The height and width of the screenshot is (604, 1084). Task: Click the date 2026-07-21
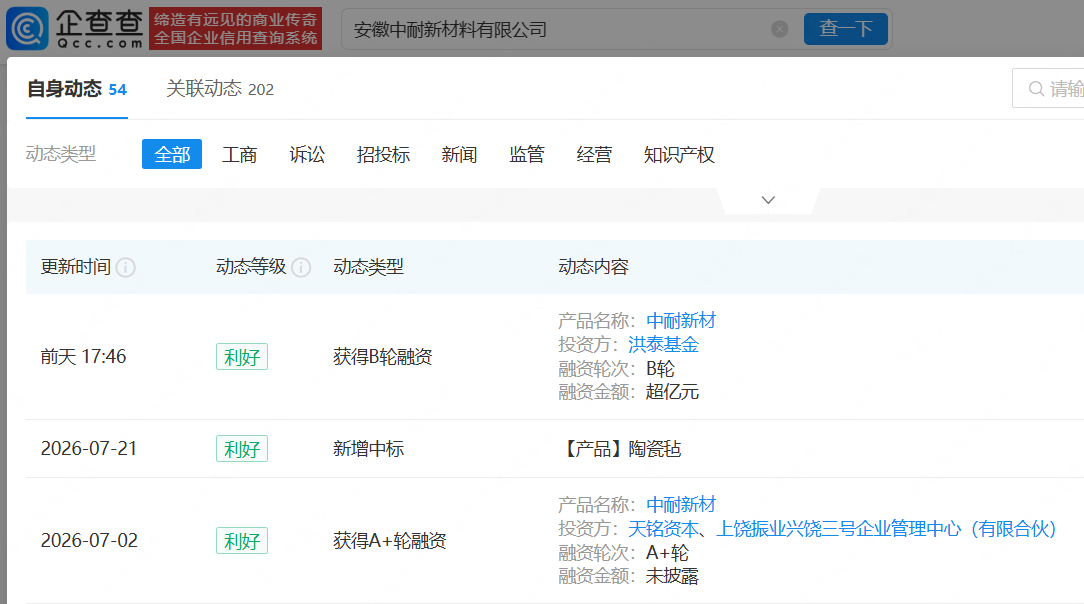88,449
